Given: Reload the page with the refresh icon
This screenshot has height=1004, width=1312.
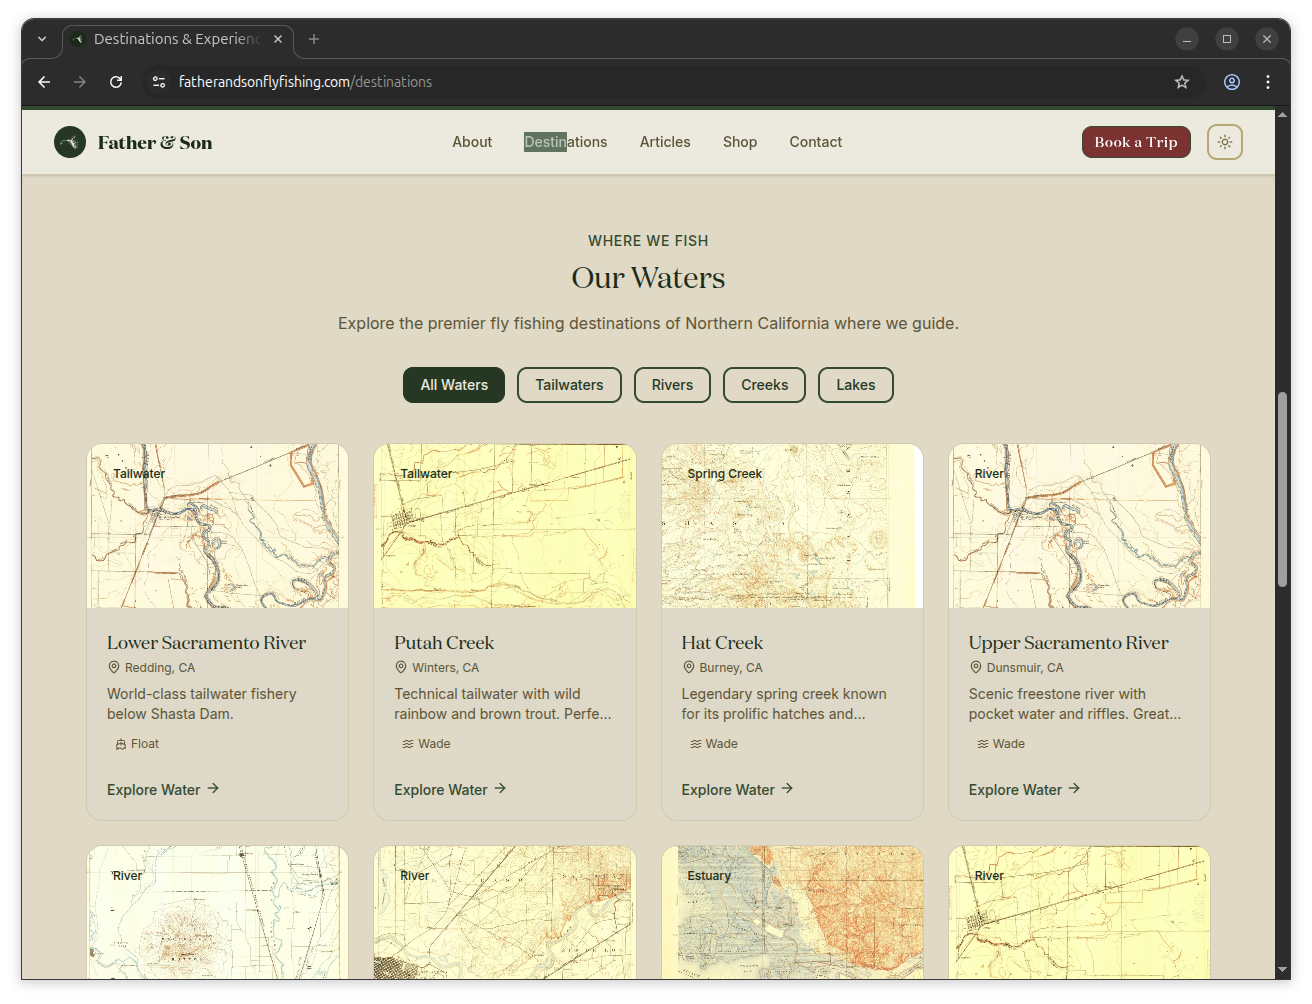Looking at the screenshot, I should (115, 82).
